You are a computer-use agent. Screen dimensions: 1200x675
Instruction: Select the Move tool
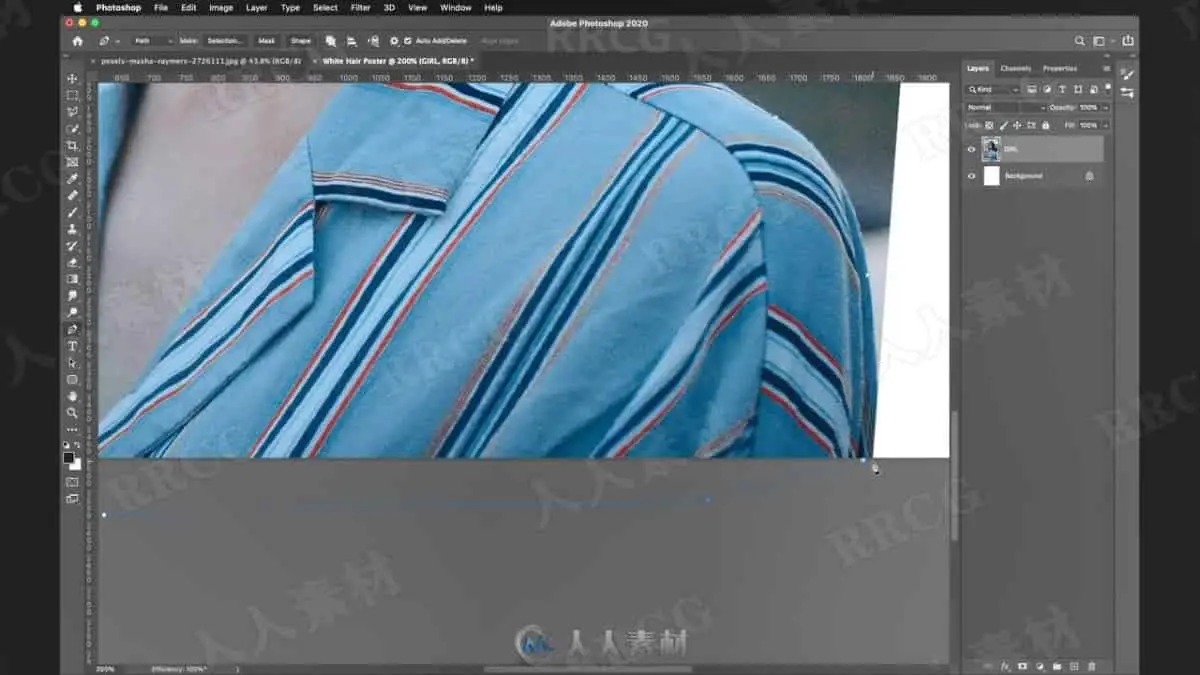pyautogui.click(x=72, y=79)
